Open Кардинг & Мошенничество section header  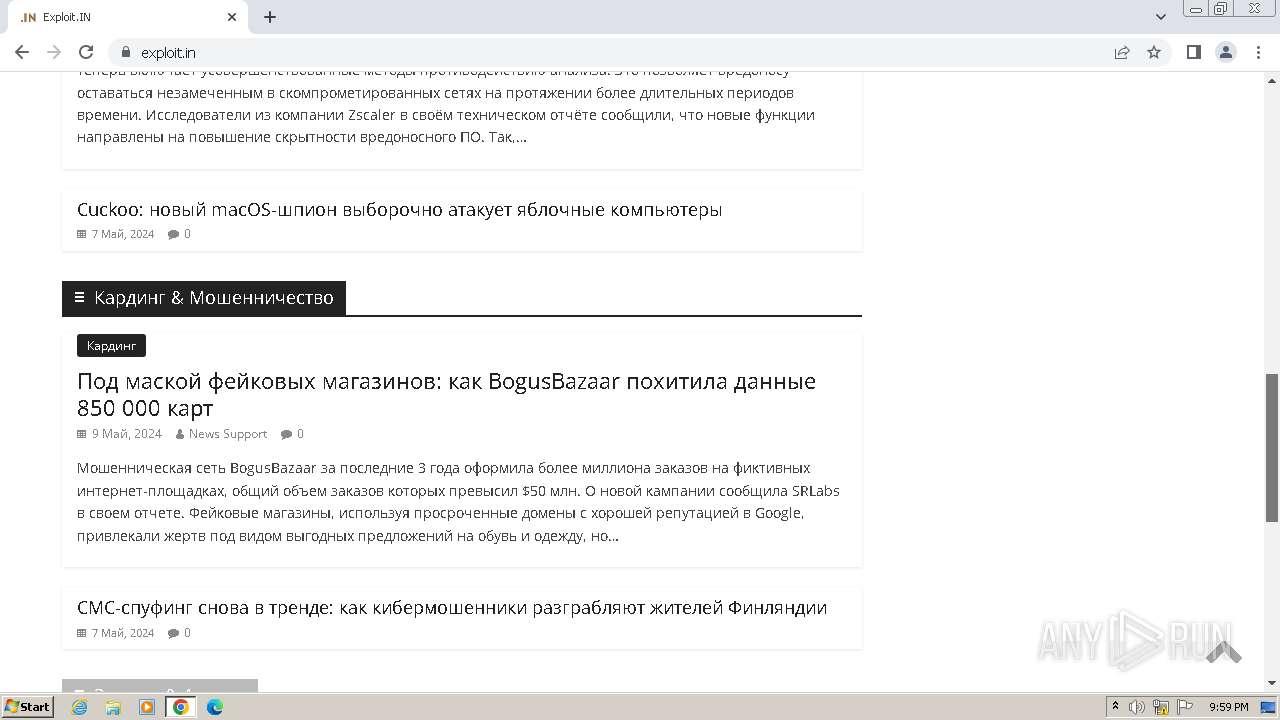pyautogui.click(x=204, y=298)
